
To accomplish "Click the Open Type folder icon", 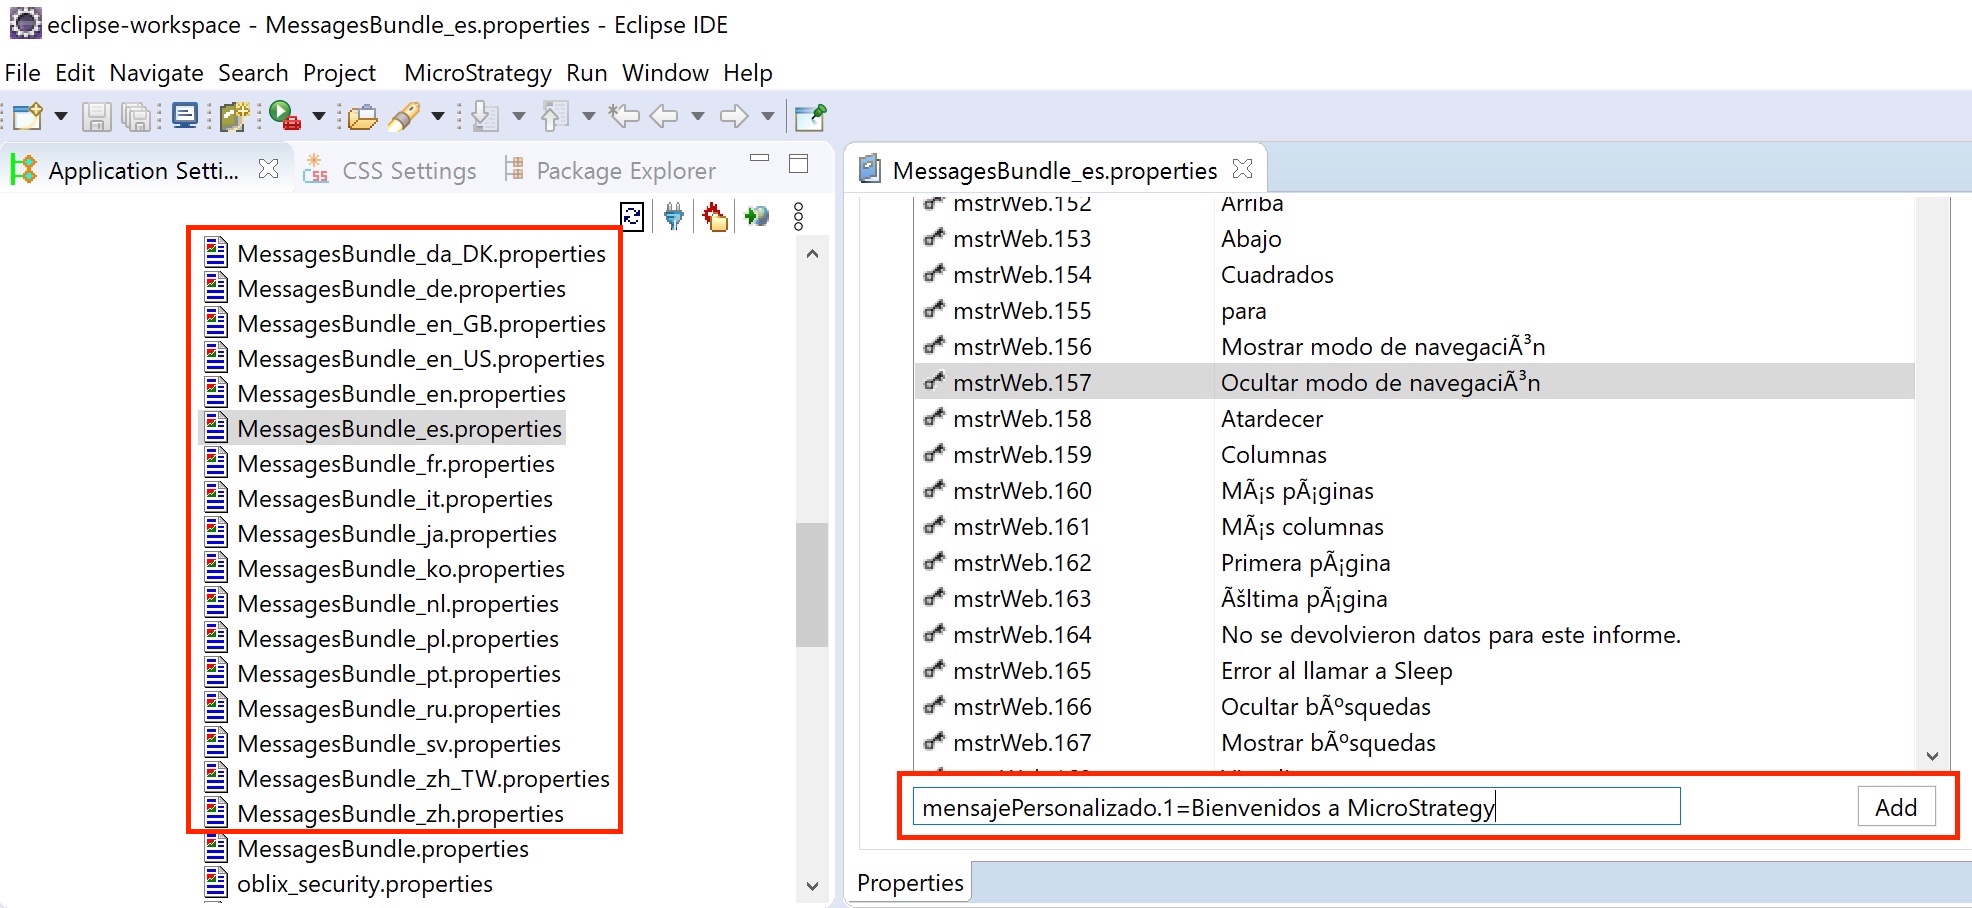I will click(x=362, y=117).
